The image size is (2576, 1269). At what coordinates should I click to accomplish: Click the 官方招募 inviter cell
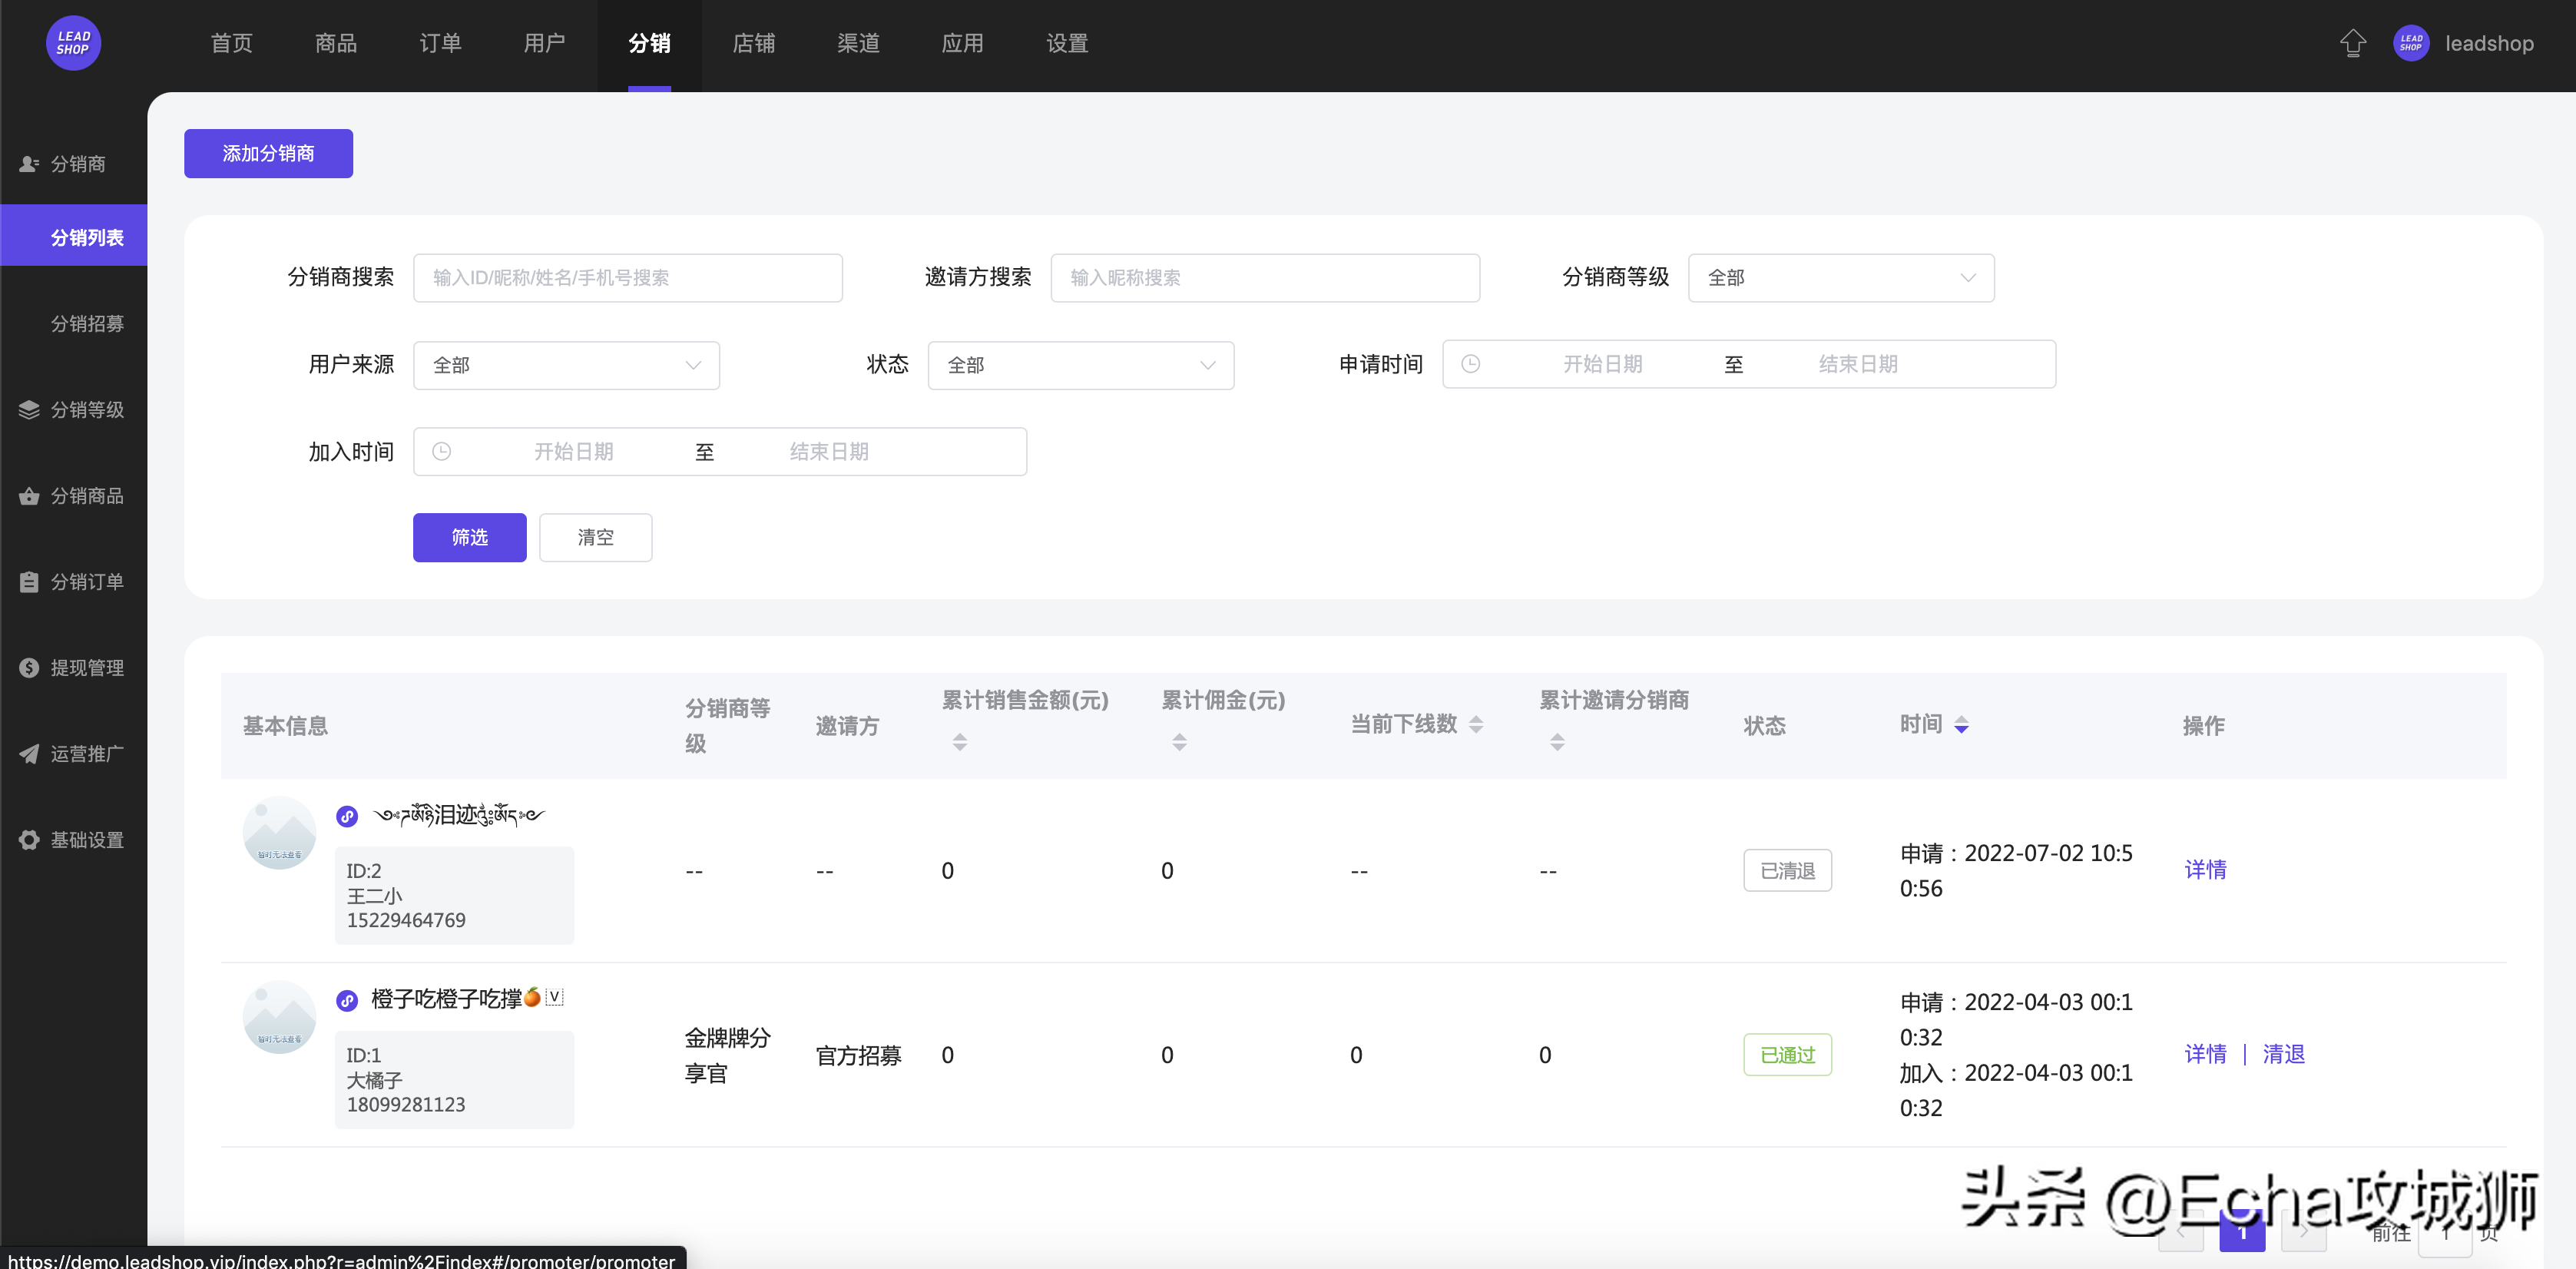[859, 1055]
